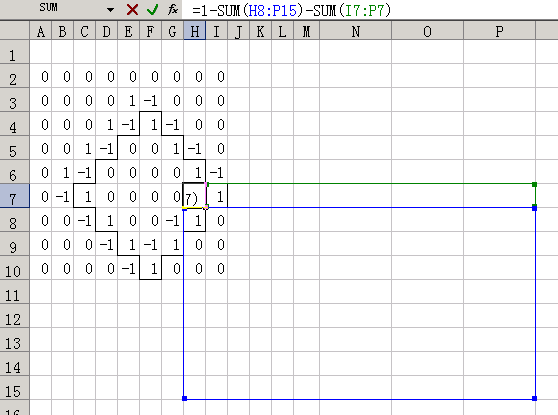Click editing cell H7 showing 7)
The image size is (558, 415).
click(x=194, y=196)
